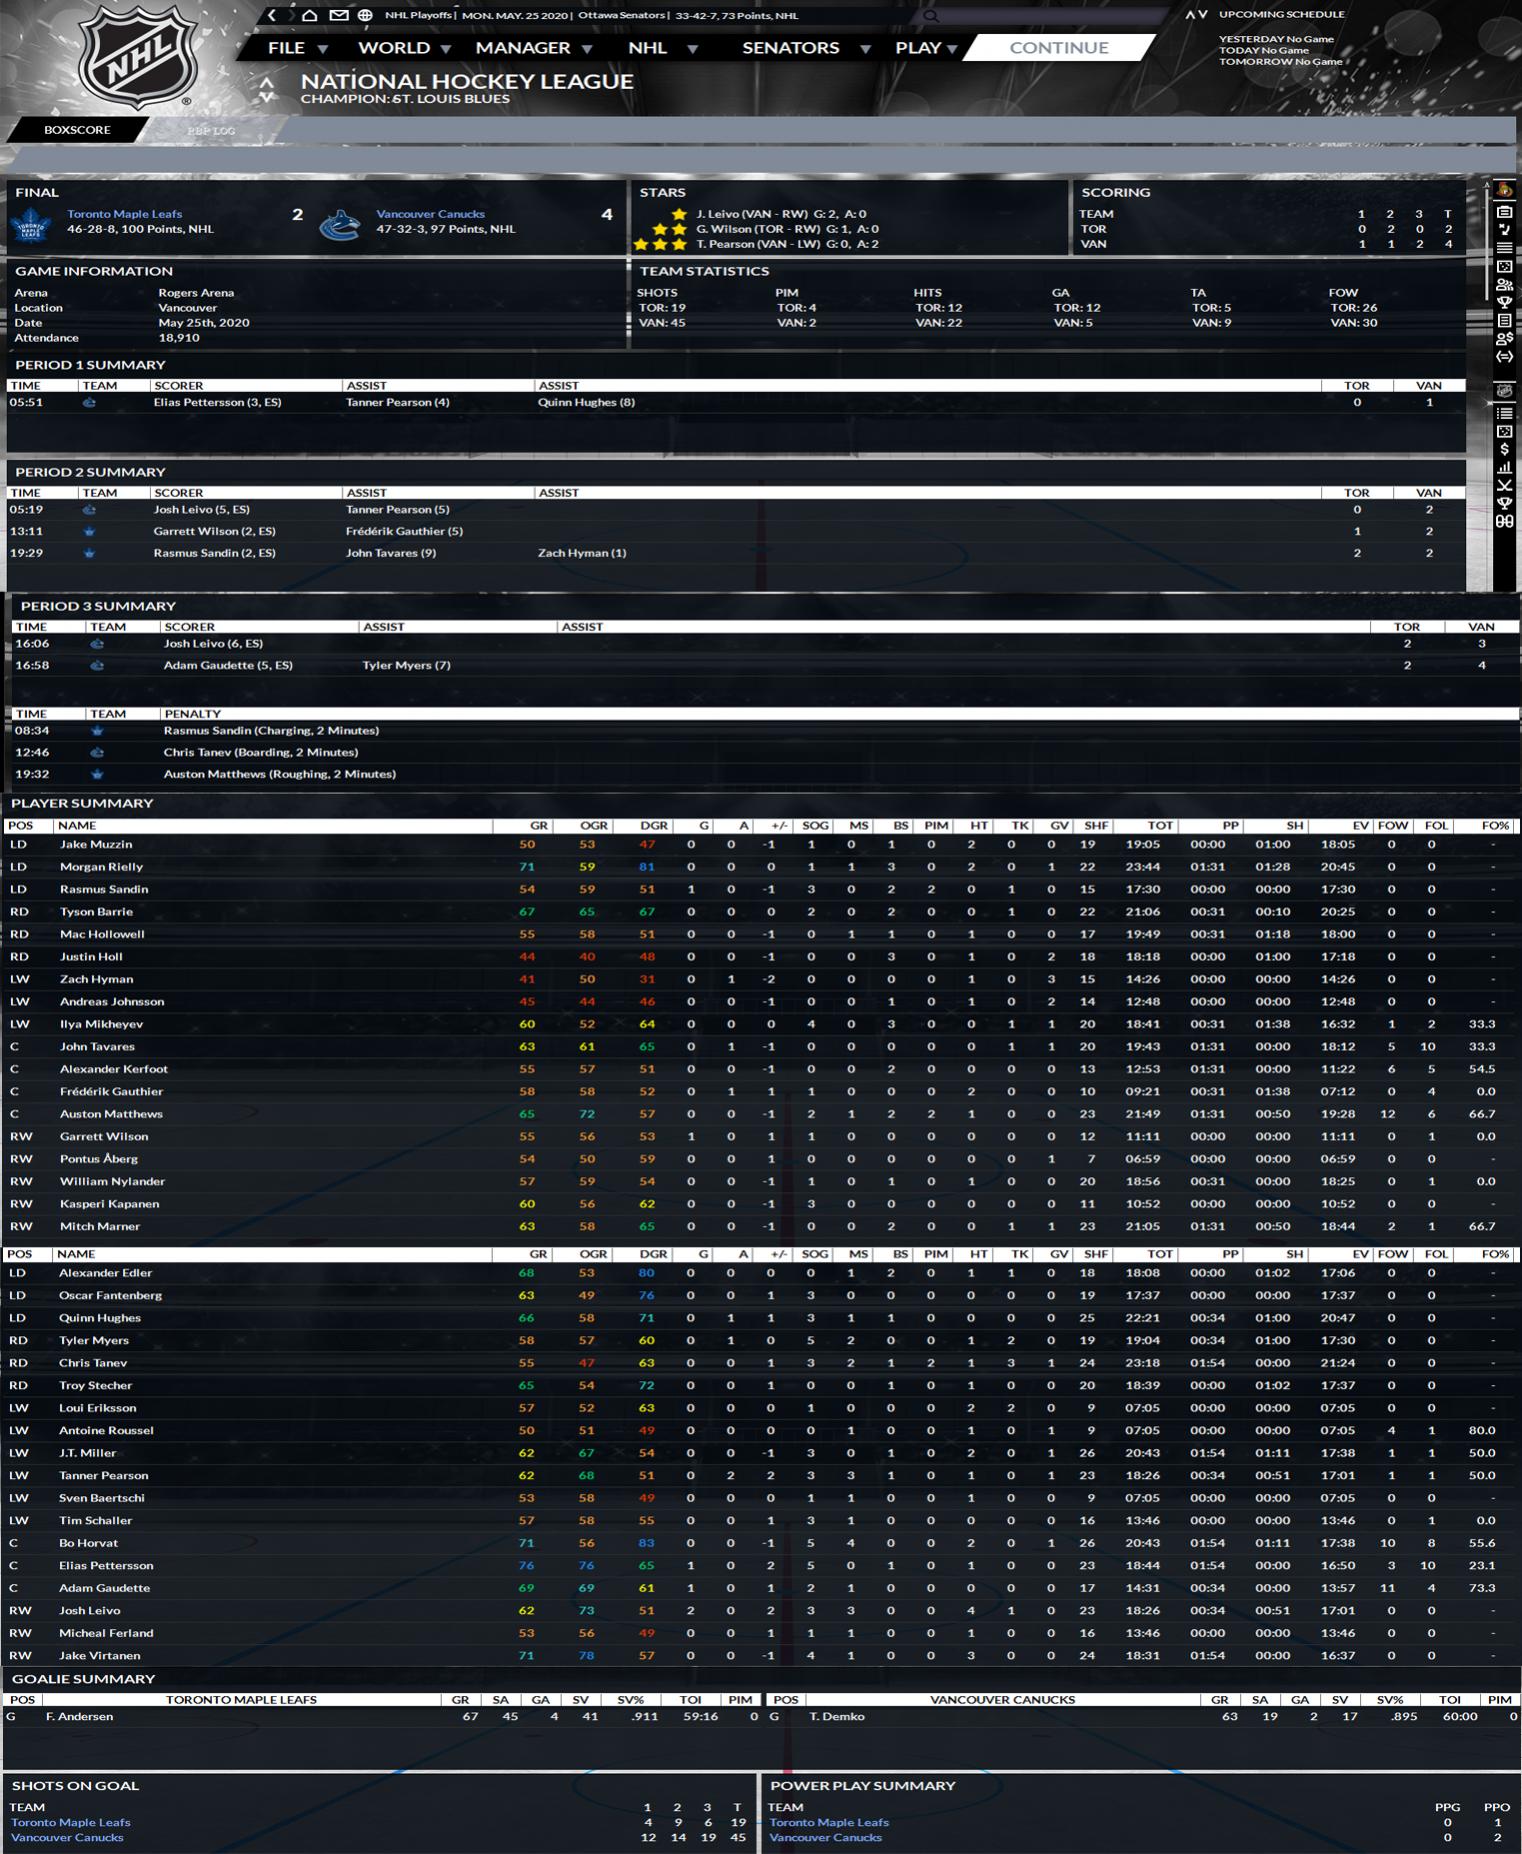The height and width of the screenshot is (1854, 1522).
Task: Open the lower rink scores icon
Action: (1504, 431)
